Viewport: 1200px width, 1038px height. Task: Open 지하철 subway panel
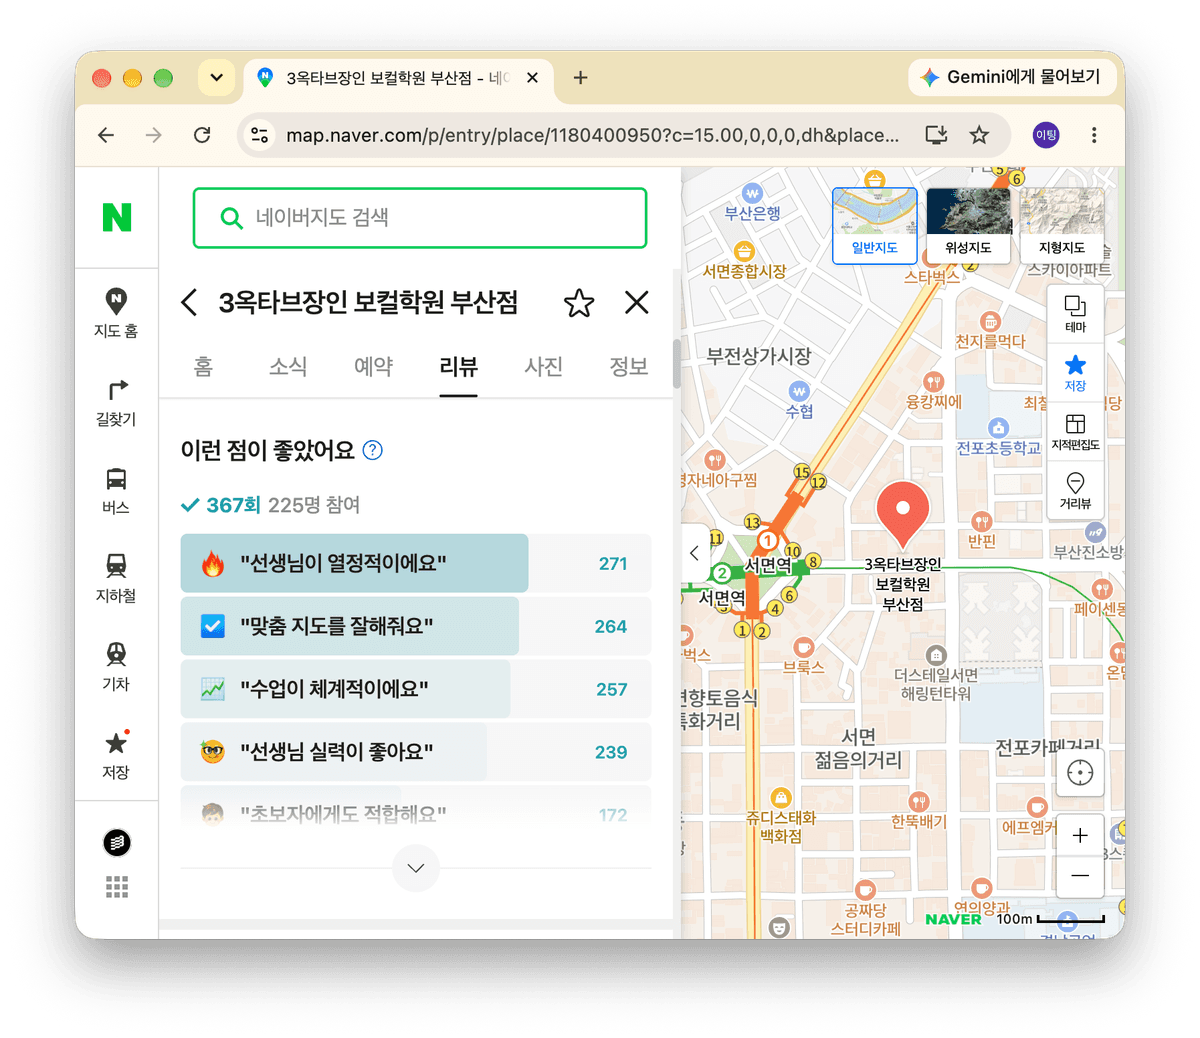(x=116, y=578)
